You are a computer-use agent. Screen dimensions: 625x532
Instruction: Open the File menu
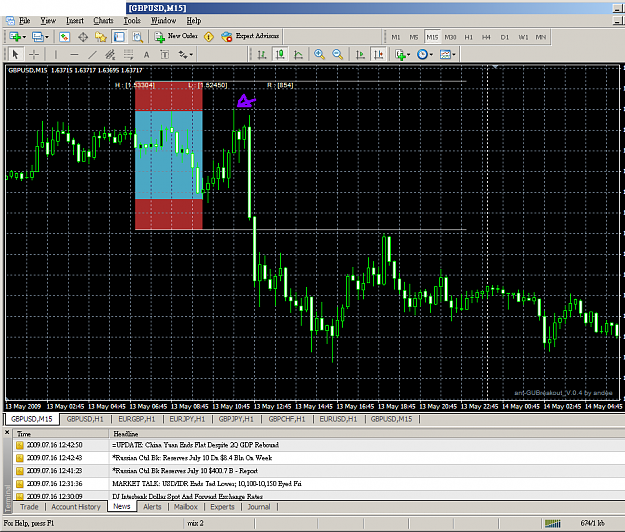click(25, 21)
